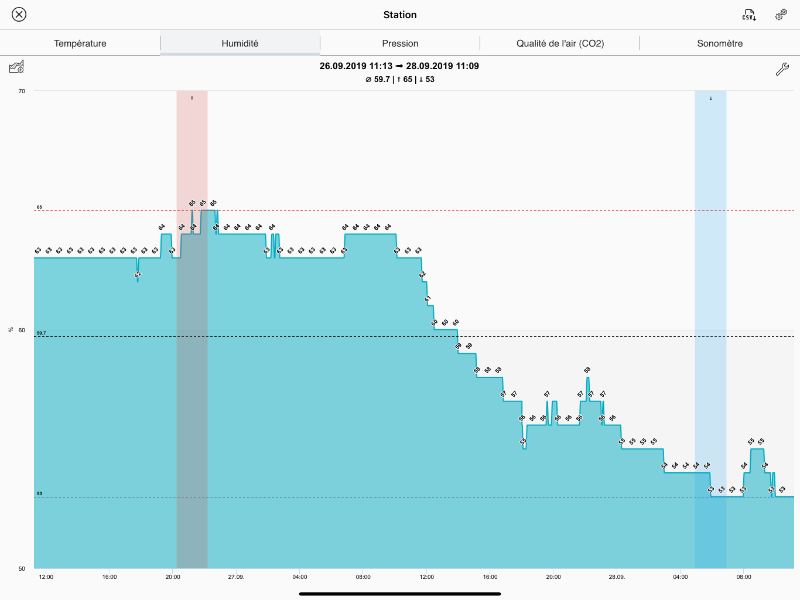Viewport: 800px width, 600px height.
Task: Tap the 27.09. date on time axis
Action: [236, 577]
